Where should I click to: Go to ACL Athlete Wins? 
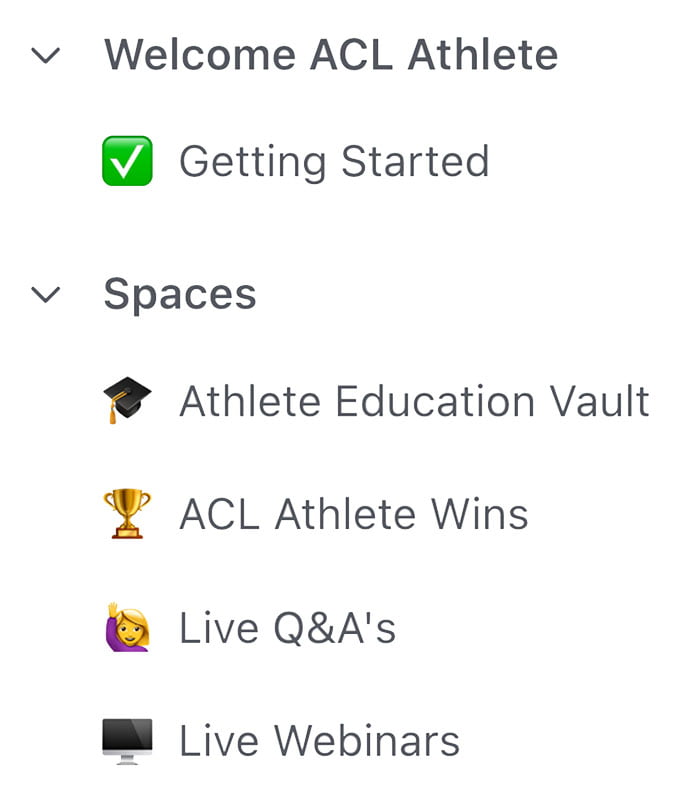353,514
